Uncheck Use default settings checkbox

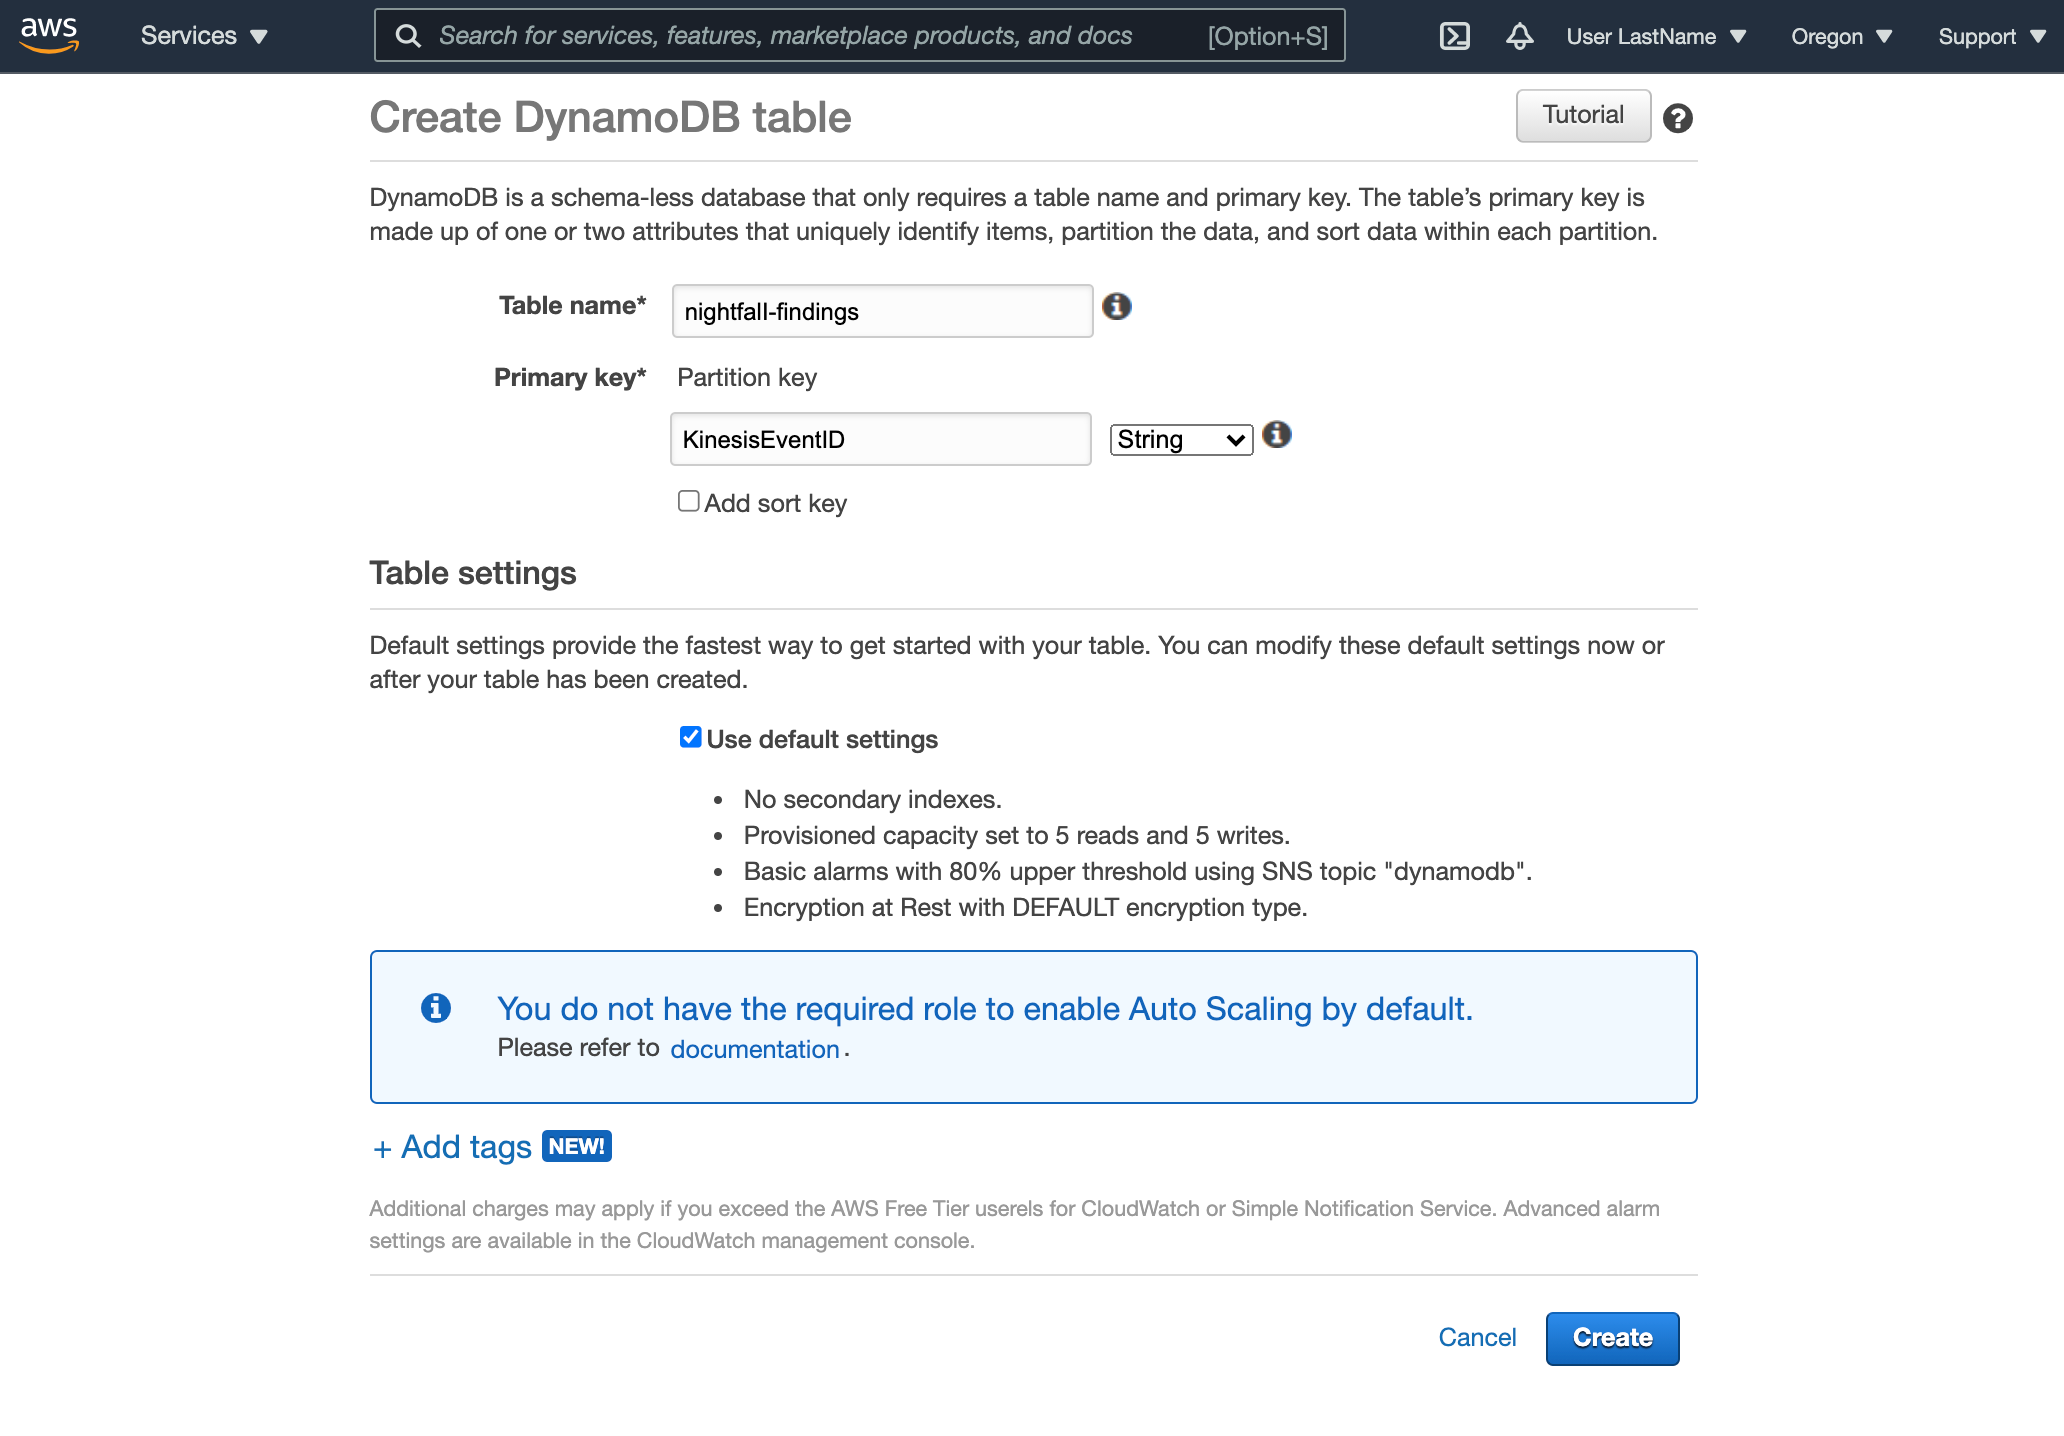pos(690,737)
